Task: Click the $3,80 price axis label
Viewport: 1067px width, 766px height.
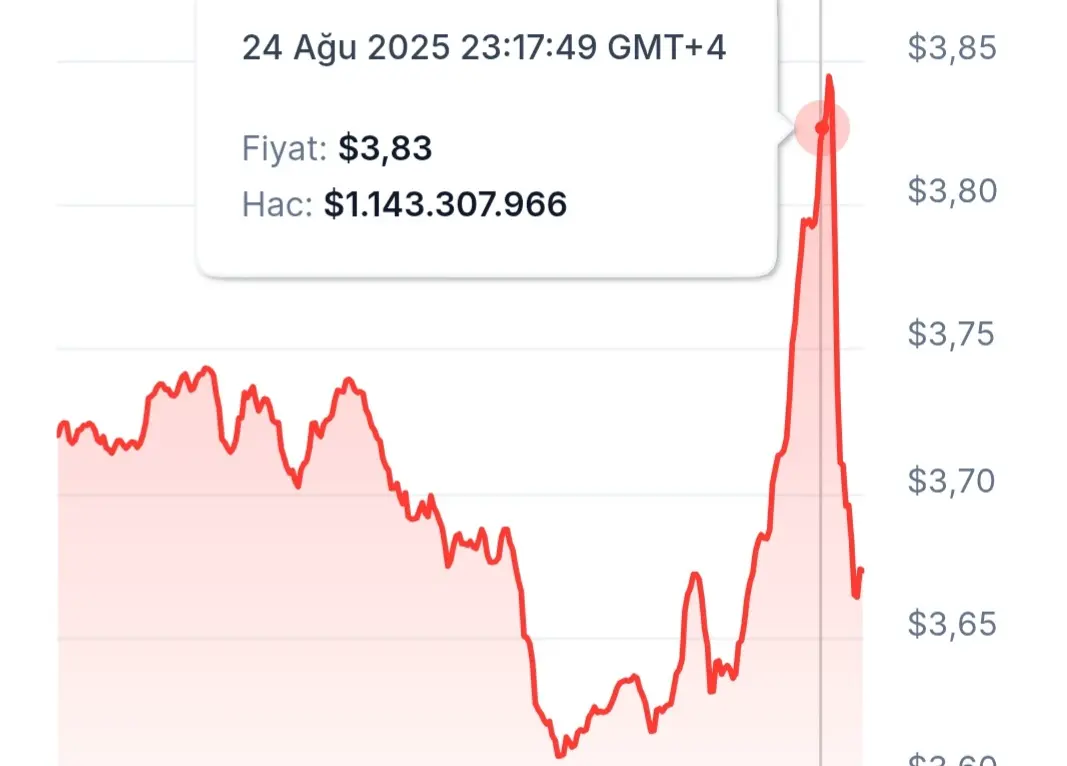Action: pyautogui.click(x=951, y=190)
